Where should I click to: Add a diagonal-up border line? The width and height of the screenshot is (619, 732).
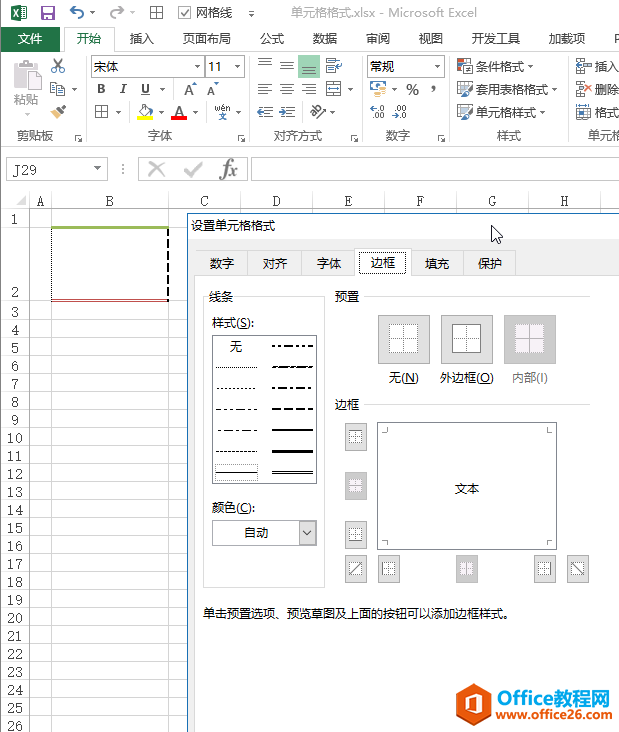tap(356, 569)
